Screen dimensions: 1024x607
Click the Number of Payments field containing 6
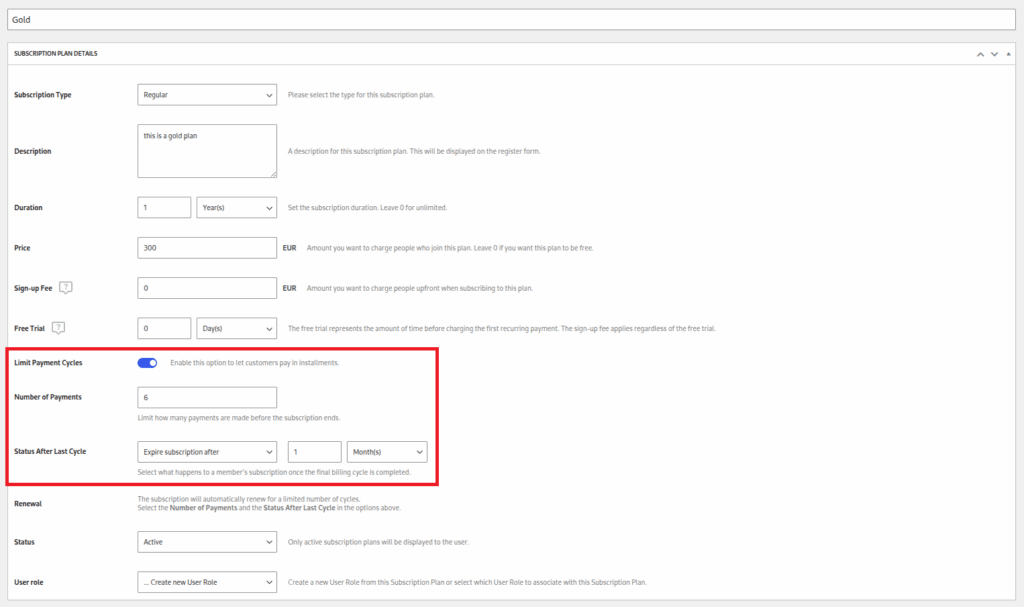(x=207, y=397)
